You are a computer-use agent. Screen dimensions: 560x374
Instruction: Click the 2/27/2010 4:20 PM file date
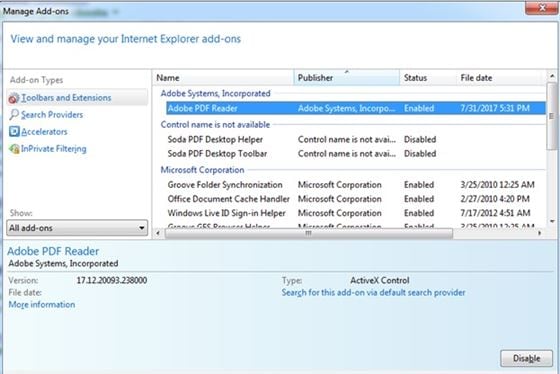coord(495,199)
